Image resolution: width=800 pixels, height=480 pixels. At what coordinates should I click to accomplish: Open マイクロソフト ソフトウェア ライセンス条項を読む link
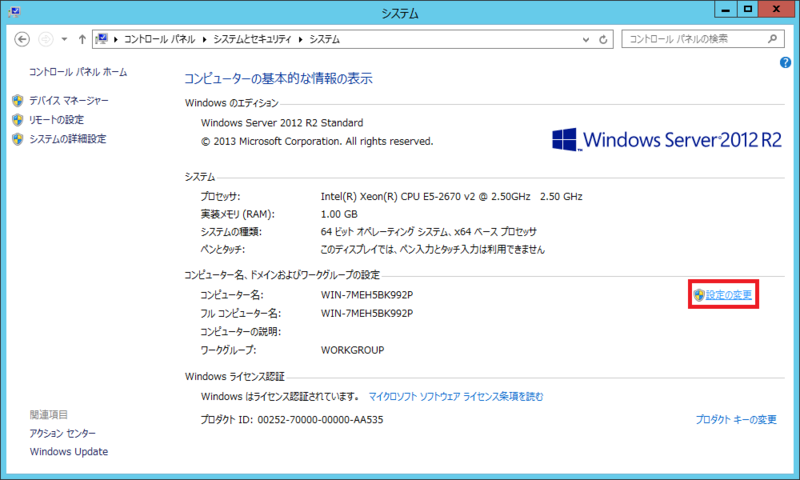pos(456,396)
